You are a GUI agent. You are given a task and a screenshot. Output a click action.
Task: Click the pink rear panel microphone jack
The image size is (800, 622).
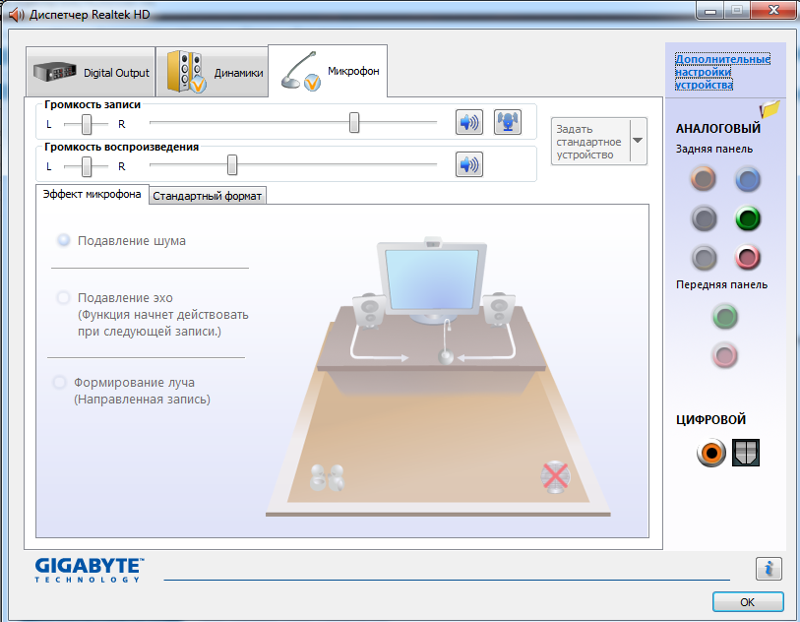point(747,257)
